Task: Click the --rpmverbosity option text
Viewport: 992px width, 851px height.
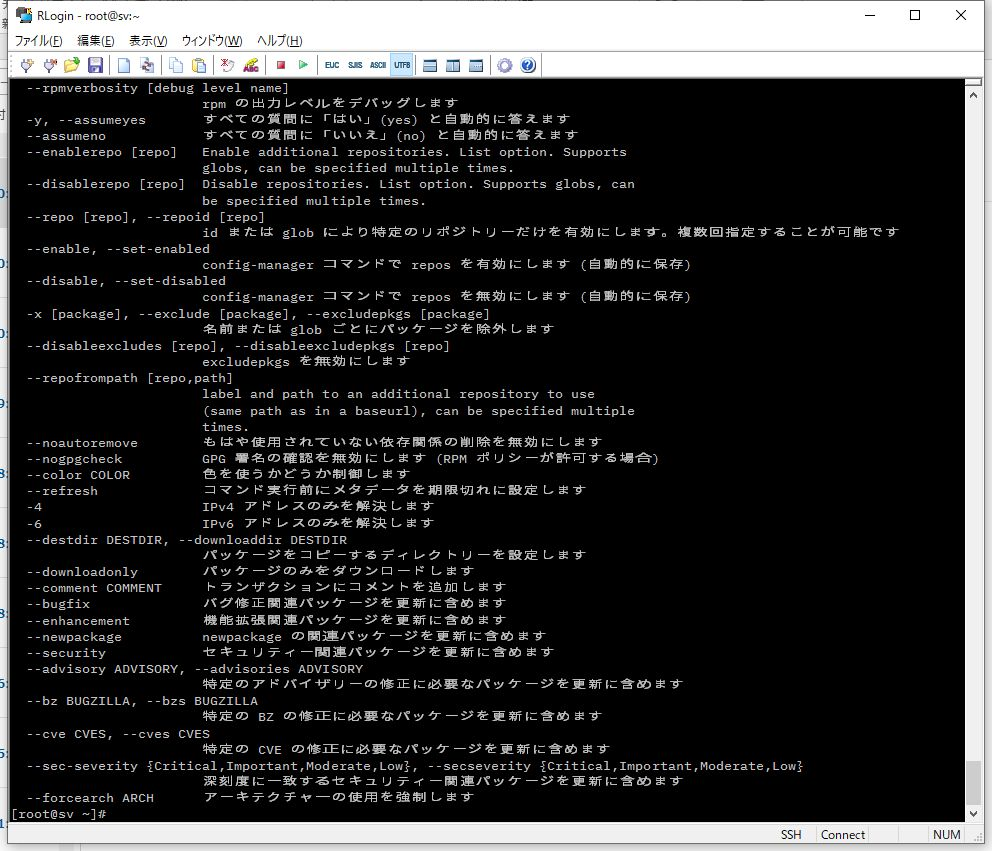Action: 82,88
